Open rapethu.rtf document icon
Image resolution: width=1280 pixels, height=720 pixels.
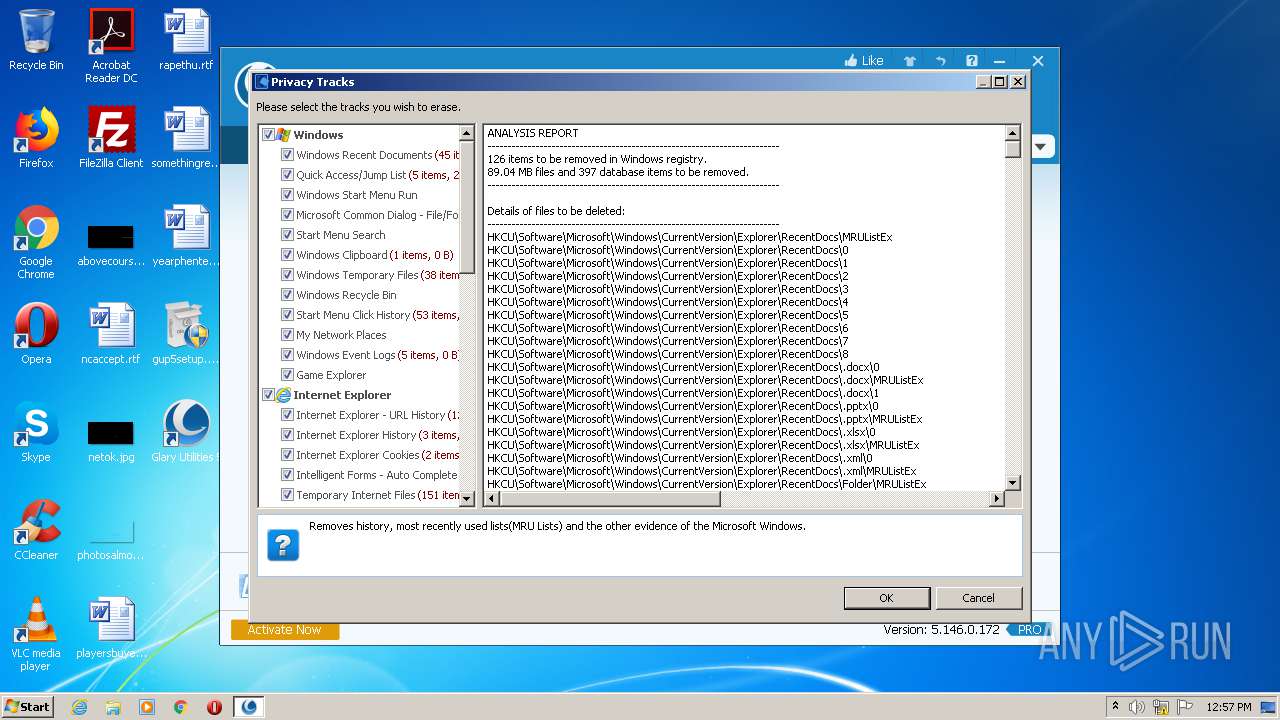[x=186, y=40]
